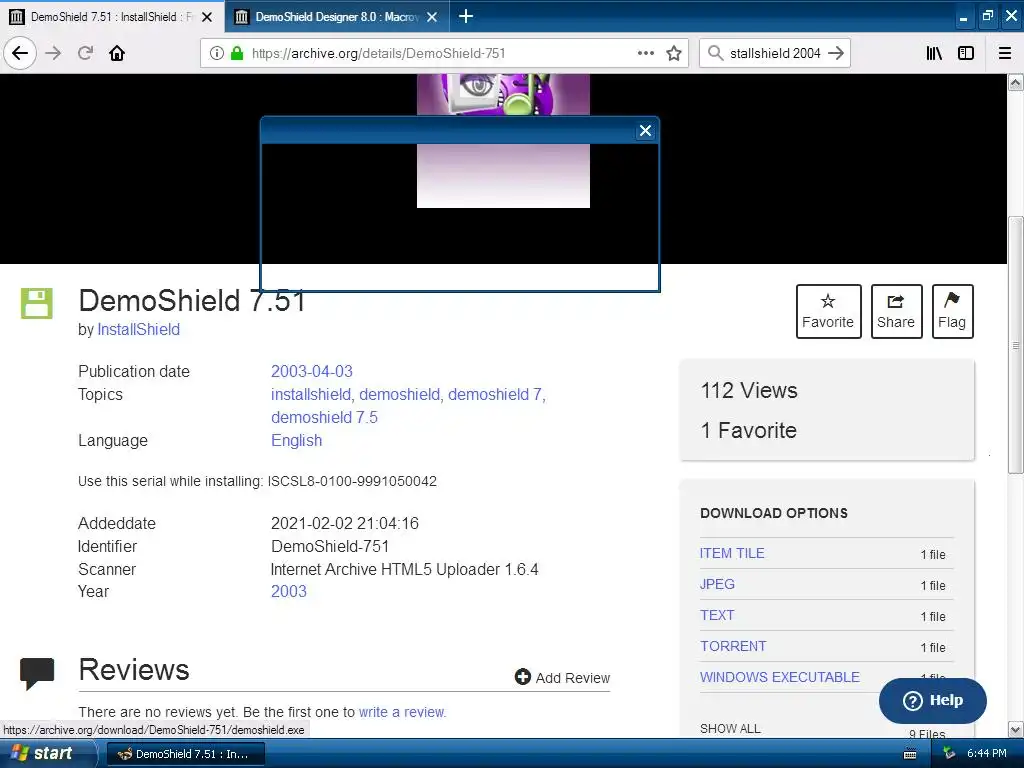Viewport: 1024px width, 768px height.
Task: Click the vertical scrollbar thumb
Action: click(1015, 345)
